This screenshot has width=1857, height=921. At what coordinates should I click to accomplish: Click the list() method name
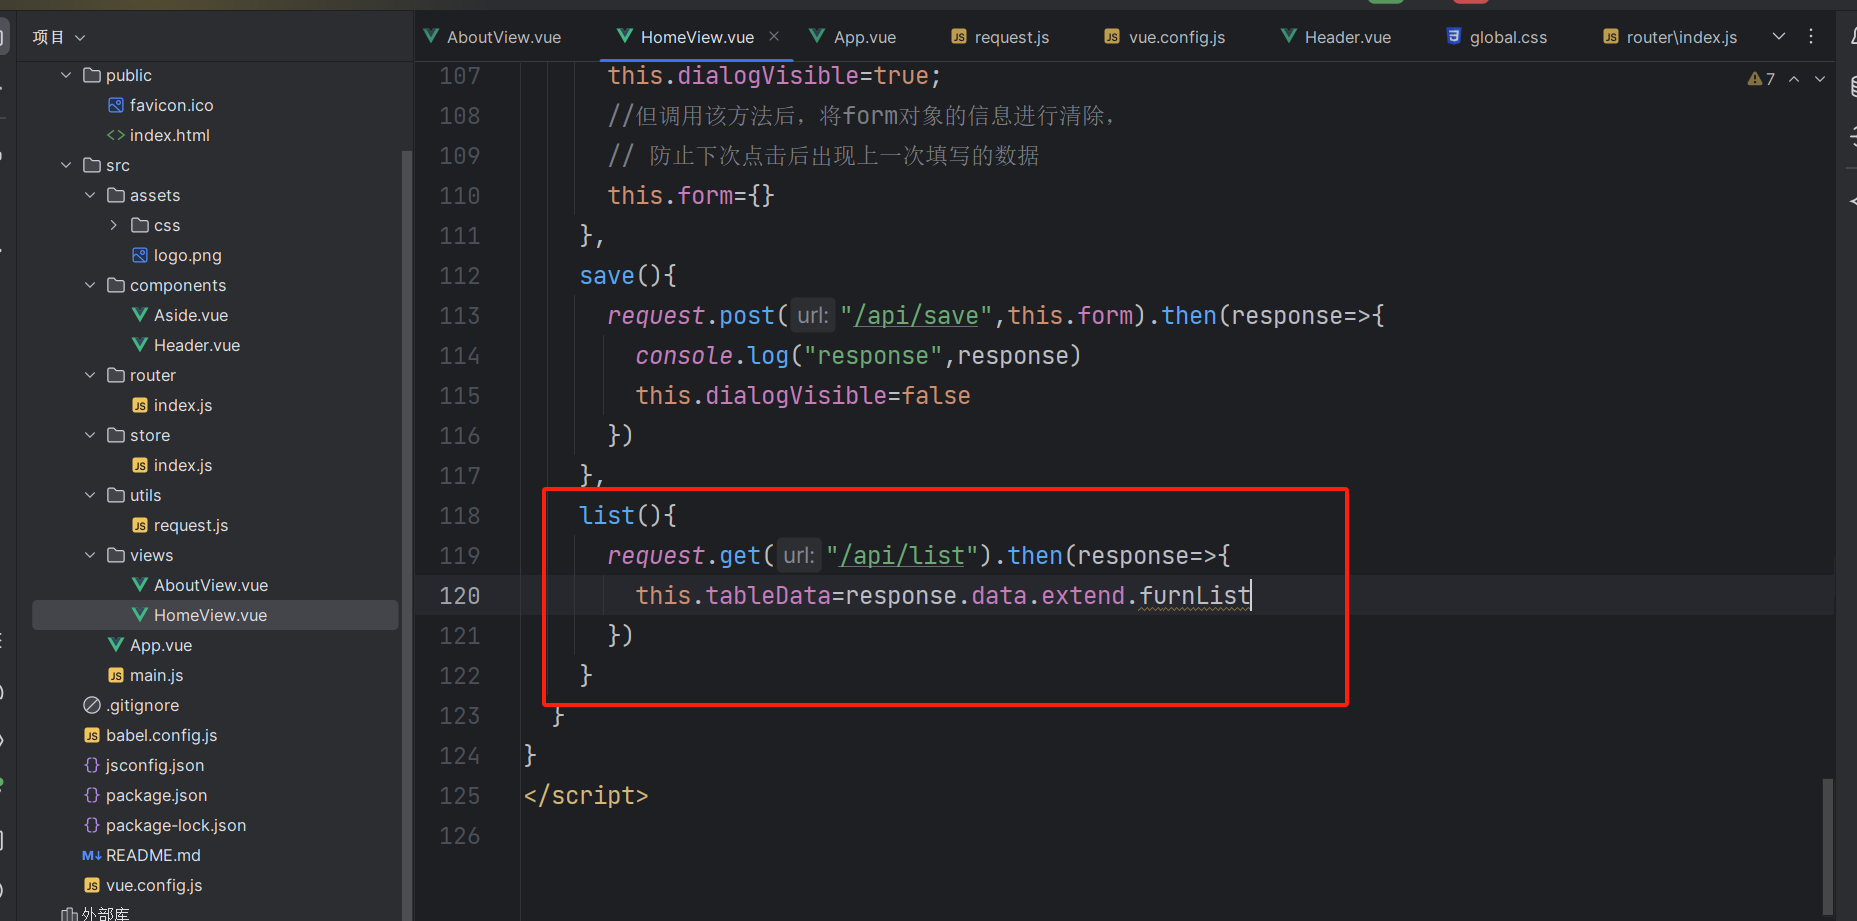(607, 516)
